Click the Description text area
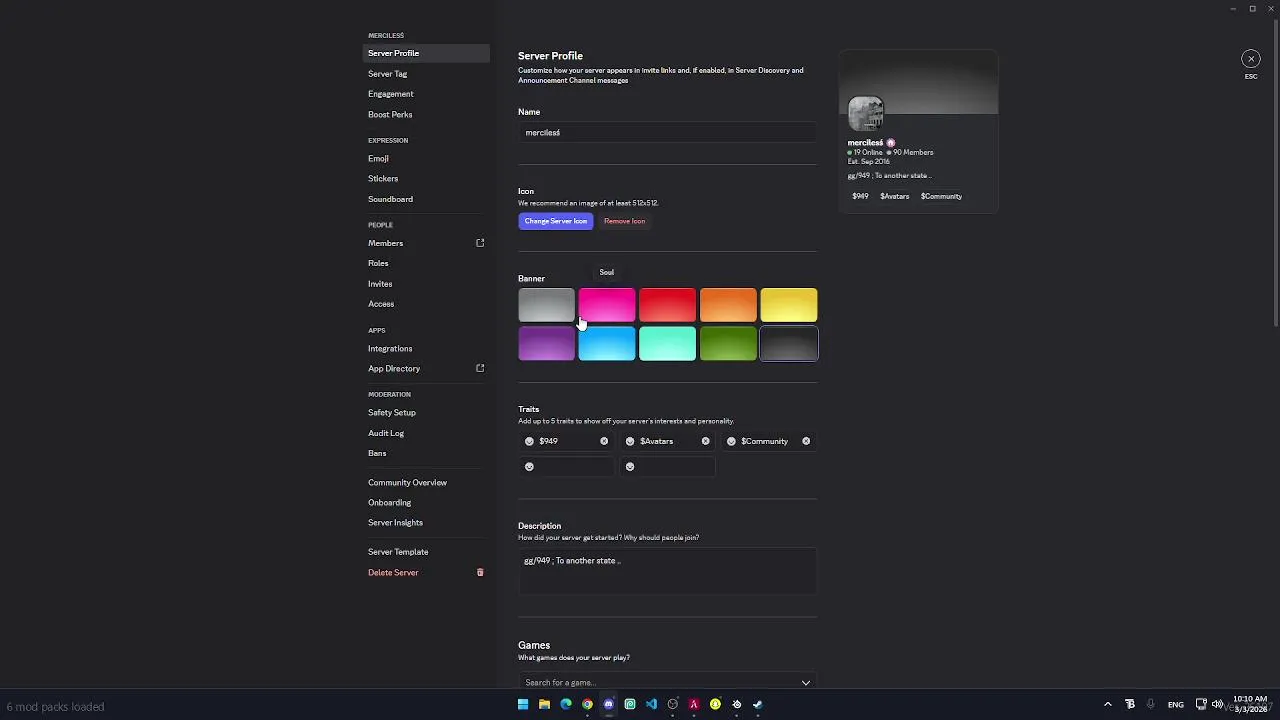This screenshot has width=1280, height=720. point(667,571)
